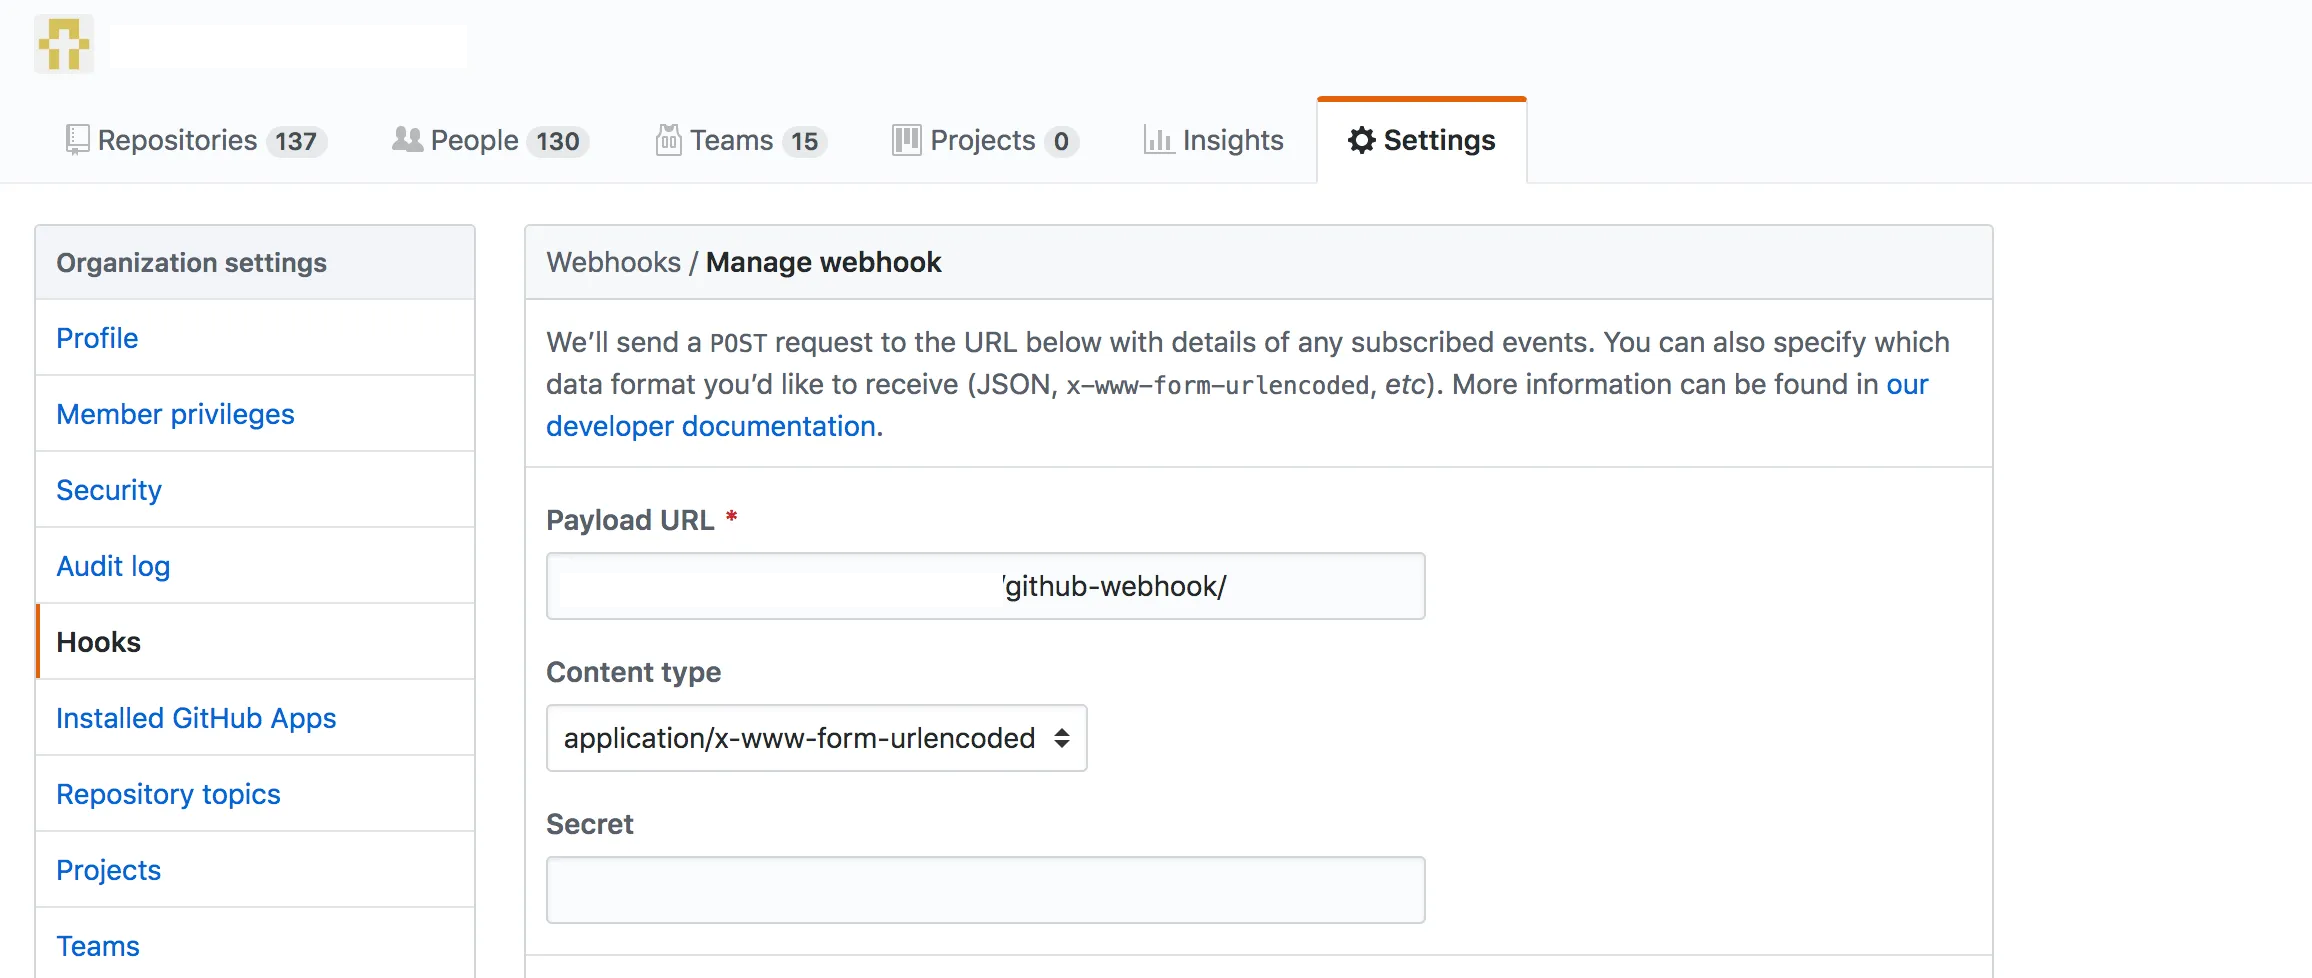Focus the Secret input field

[985, 890]
